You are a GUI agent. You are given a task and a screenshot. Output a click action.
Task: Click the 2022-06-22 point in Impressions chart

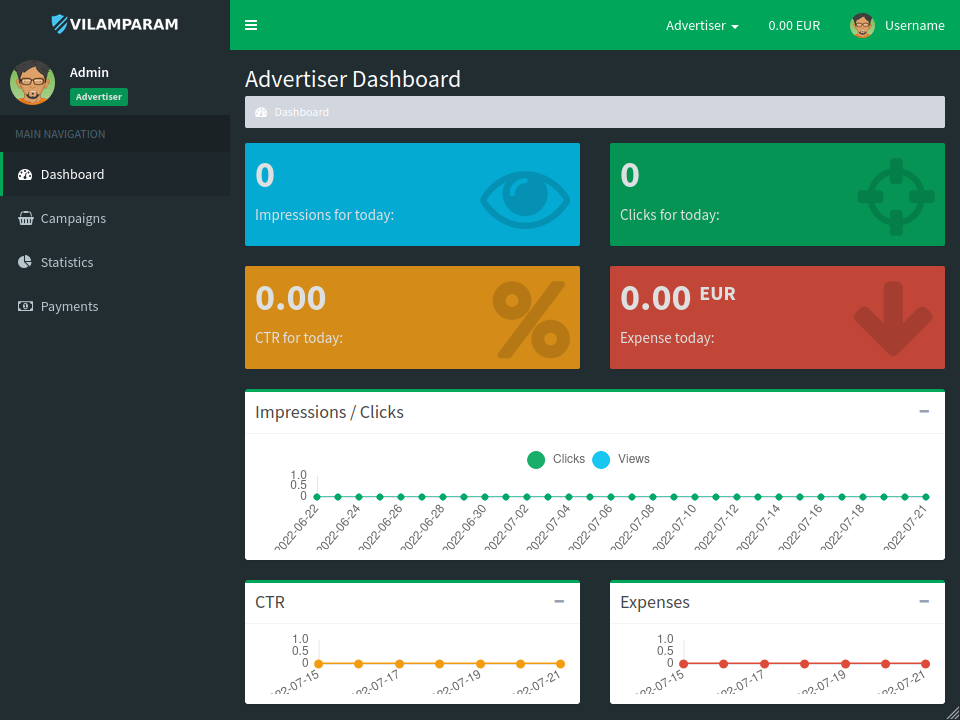tap(317, 497)
